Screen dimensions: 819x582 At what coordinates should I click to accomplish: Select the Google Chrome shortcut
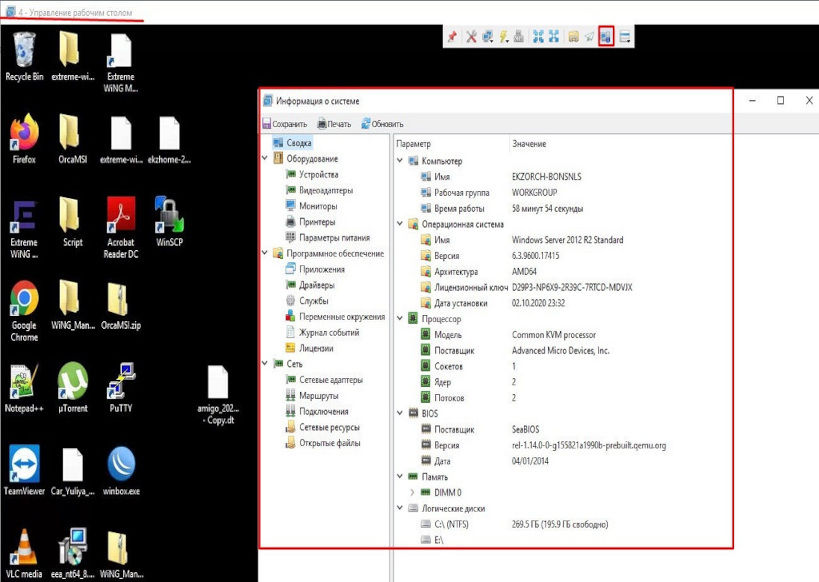pyautogui.click(x=24, y=311)
